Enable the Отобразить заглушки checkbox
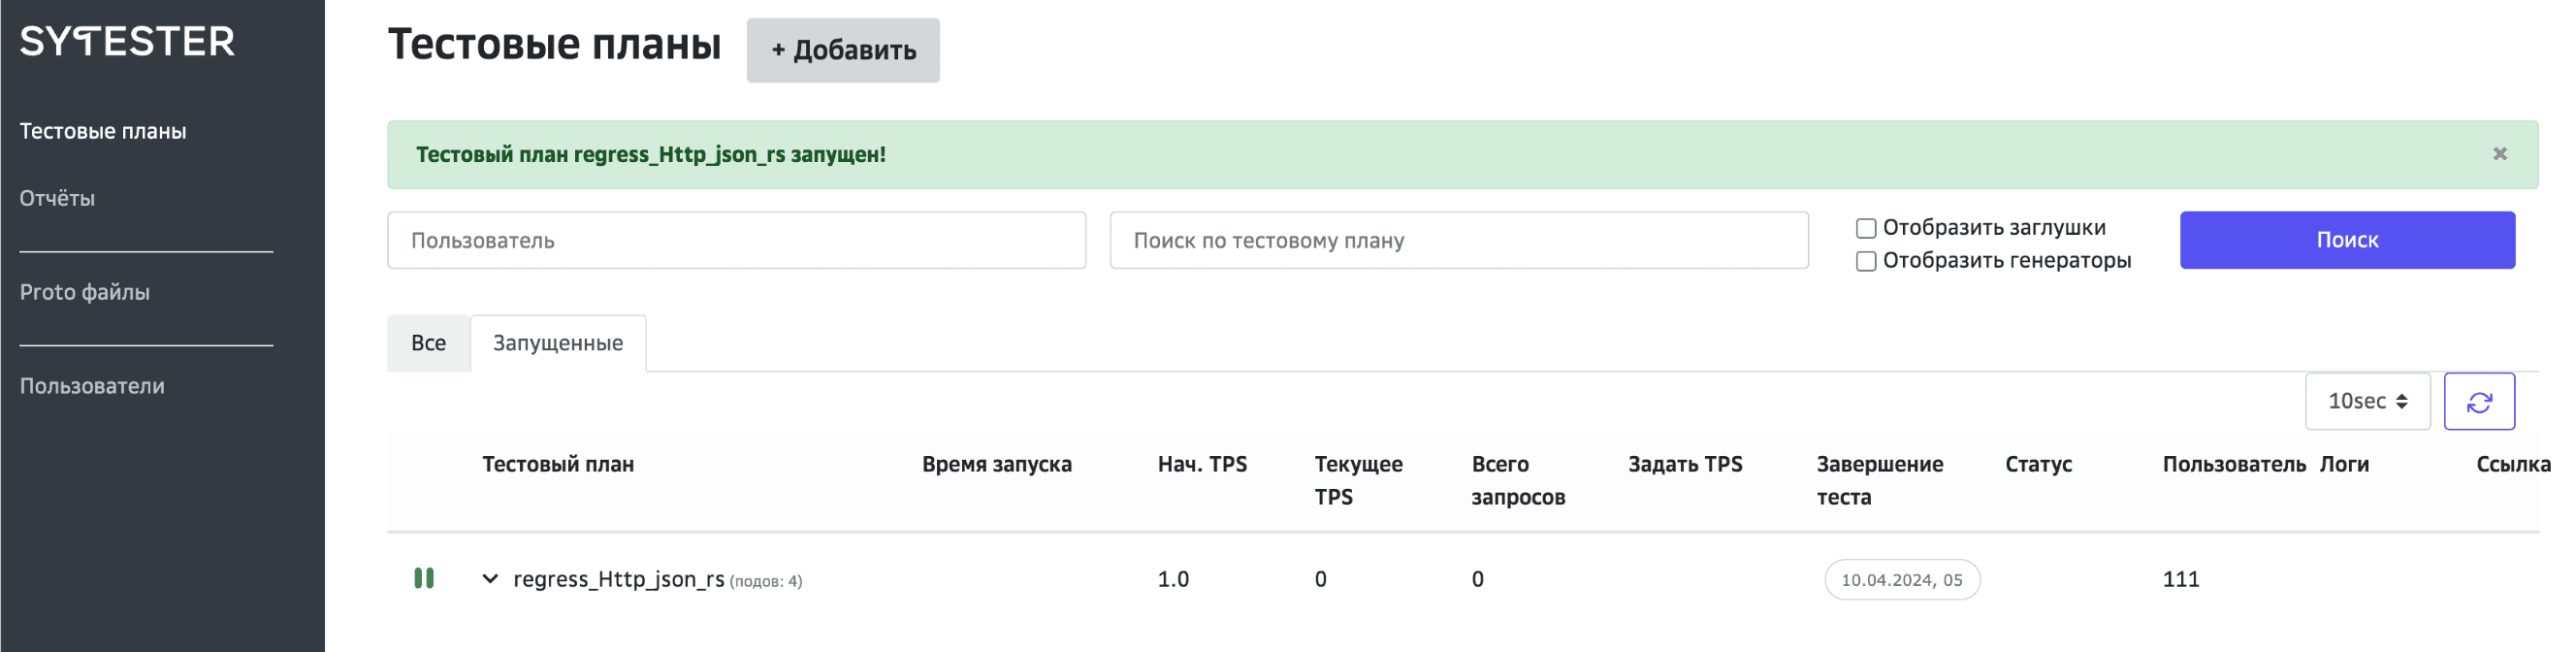Screen dimensions: 2576x652 pyautogui.click(x=1865, y=228)
